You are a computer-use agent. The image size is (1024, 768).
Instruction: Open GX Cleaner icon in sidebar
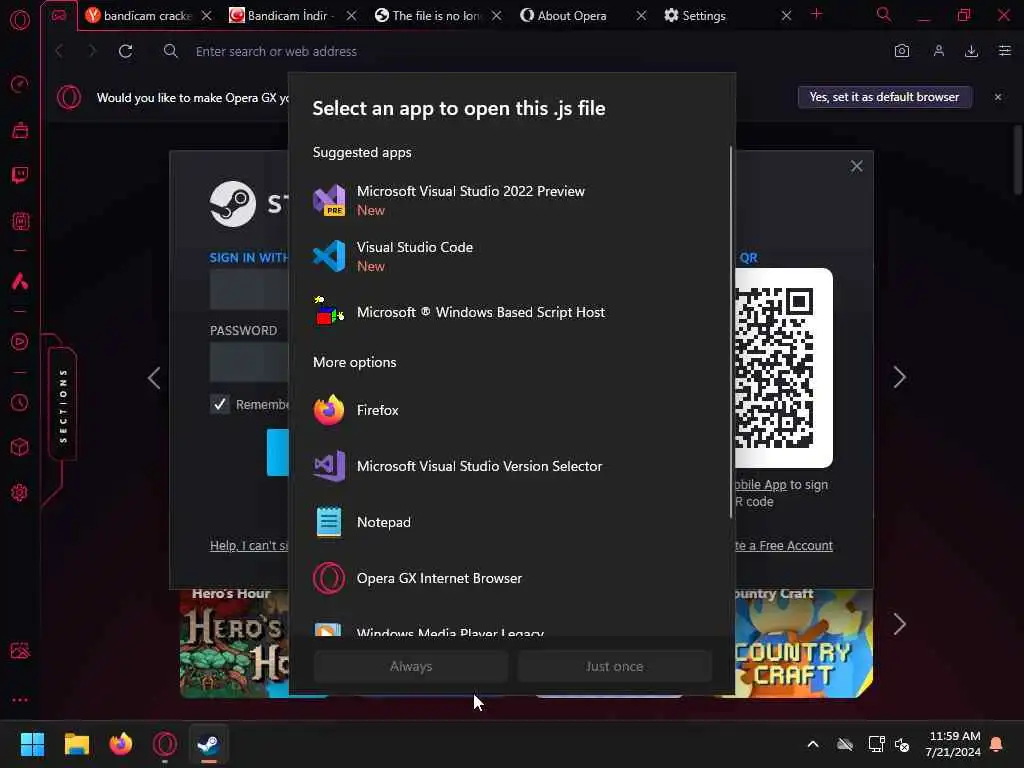click(20, 131)
